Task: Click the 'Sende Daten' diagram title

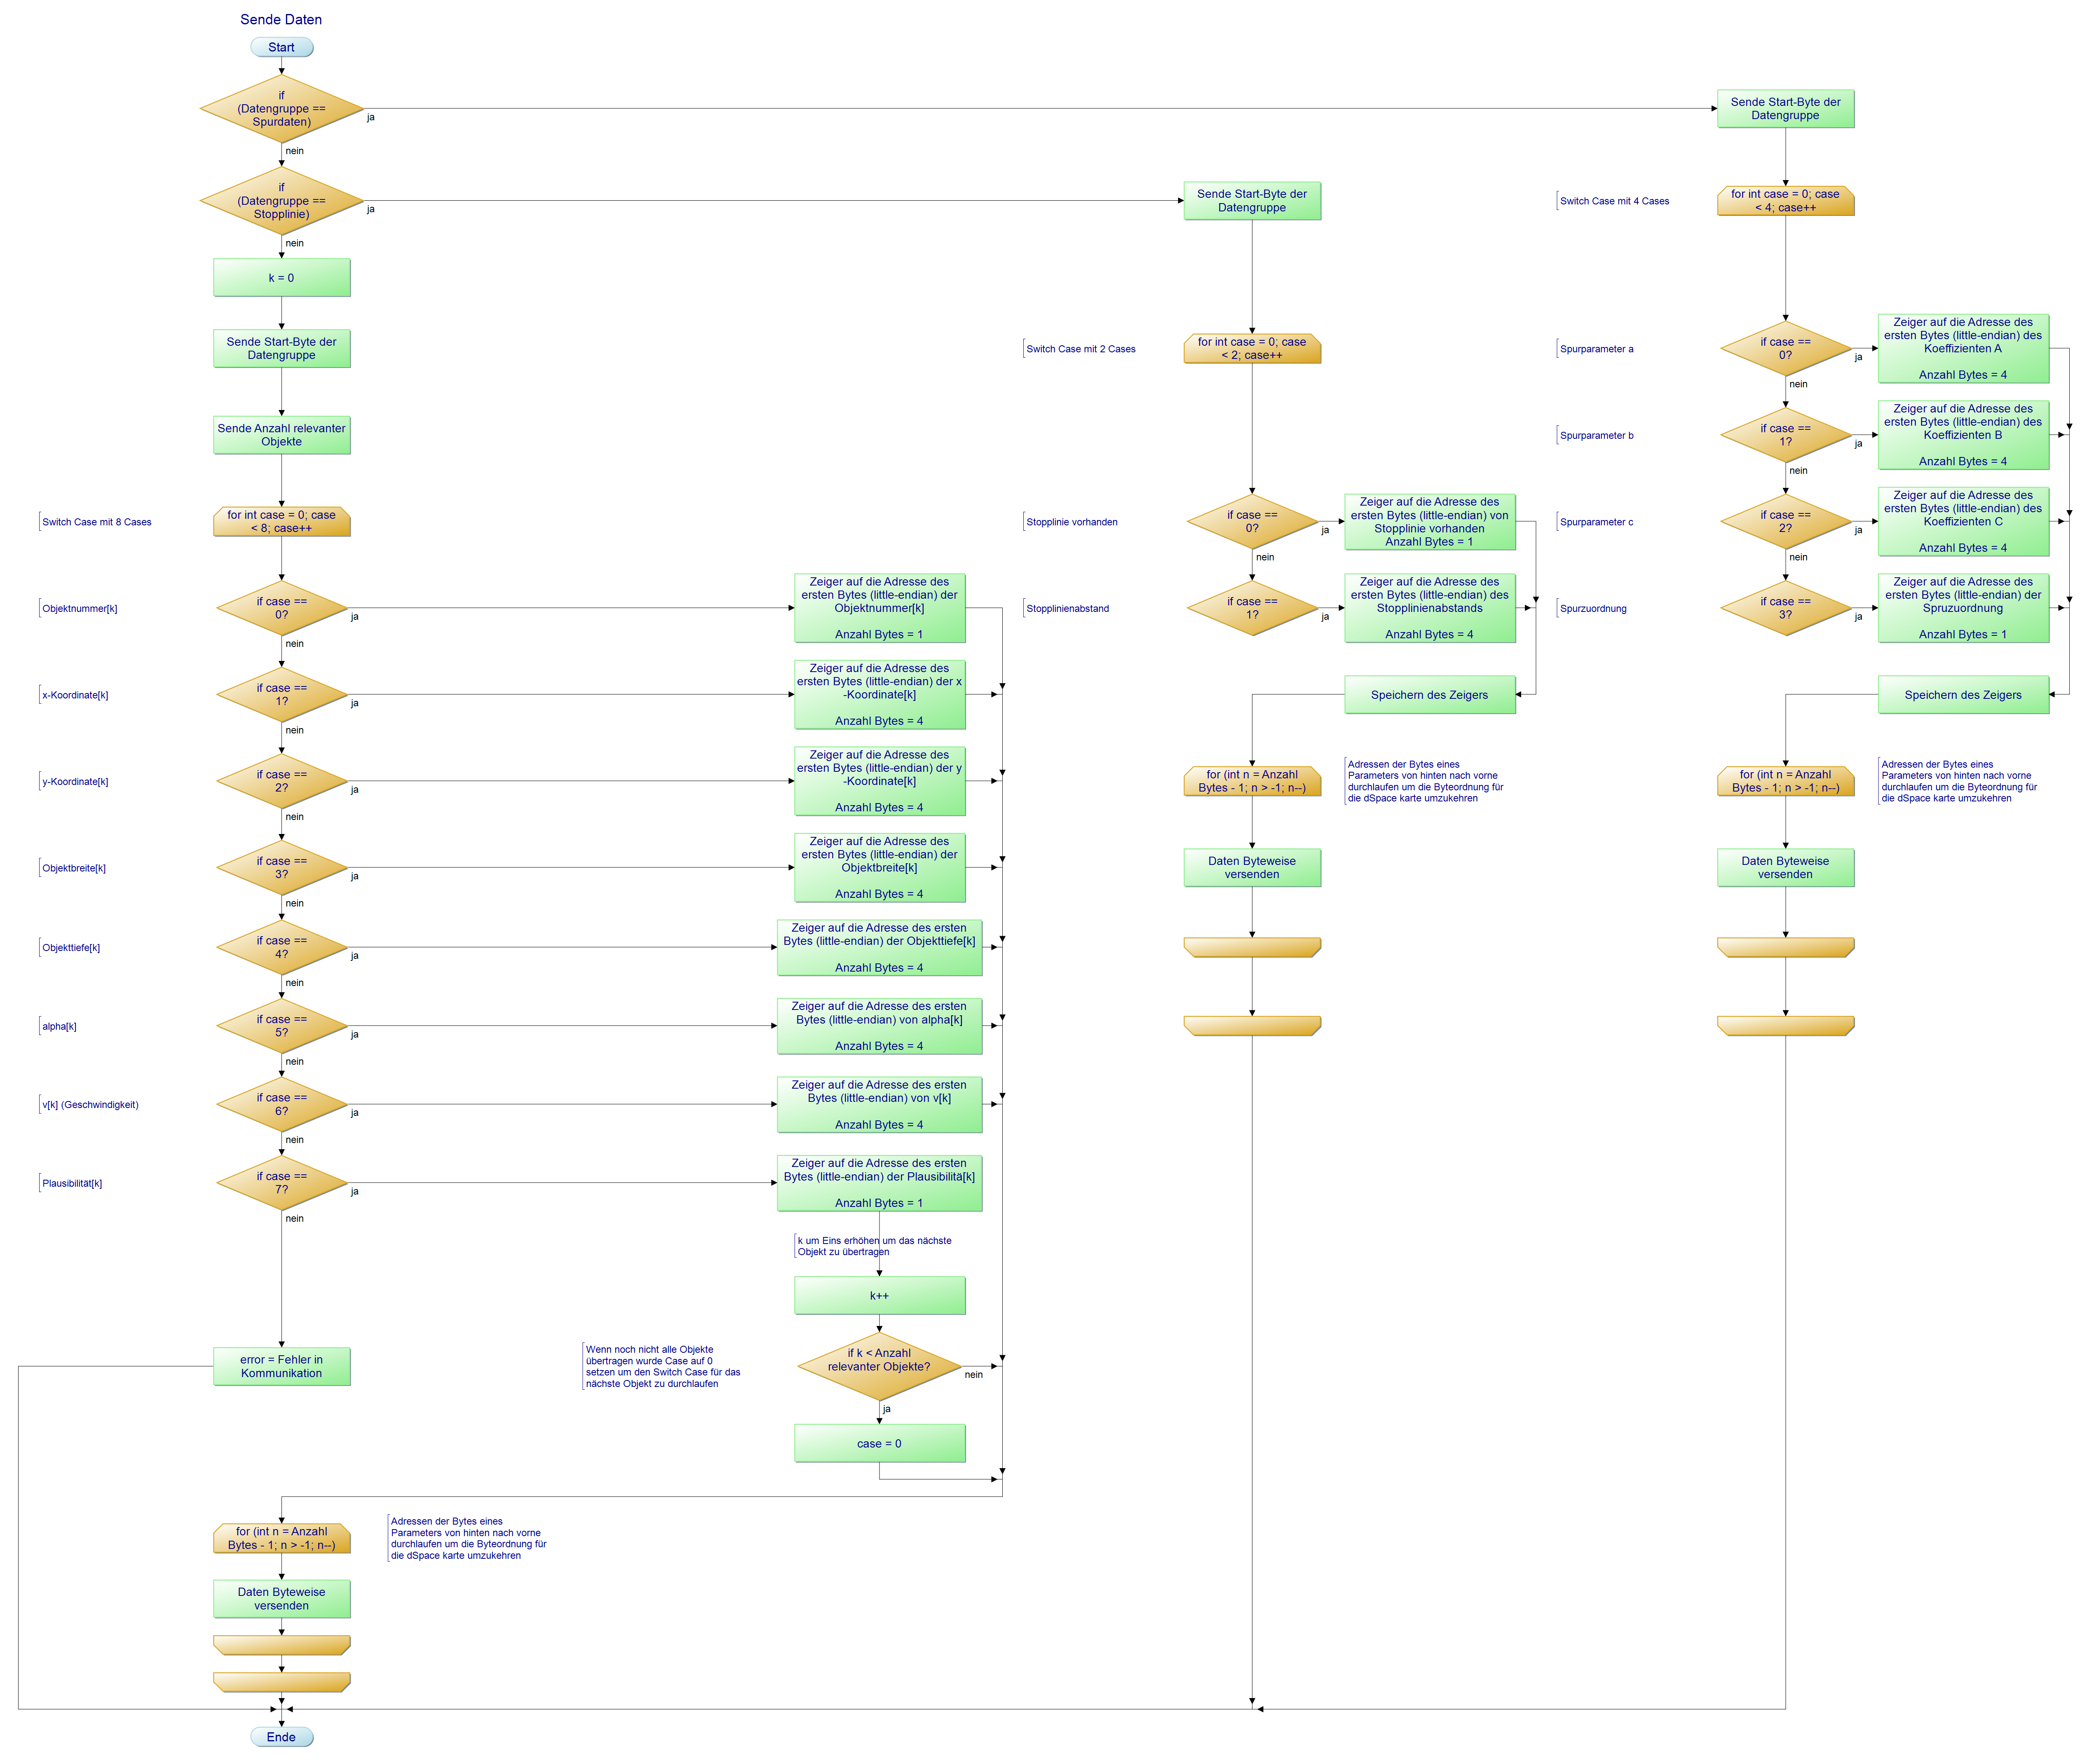Action: (x=281, y=19)
